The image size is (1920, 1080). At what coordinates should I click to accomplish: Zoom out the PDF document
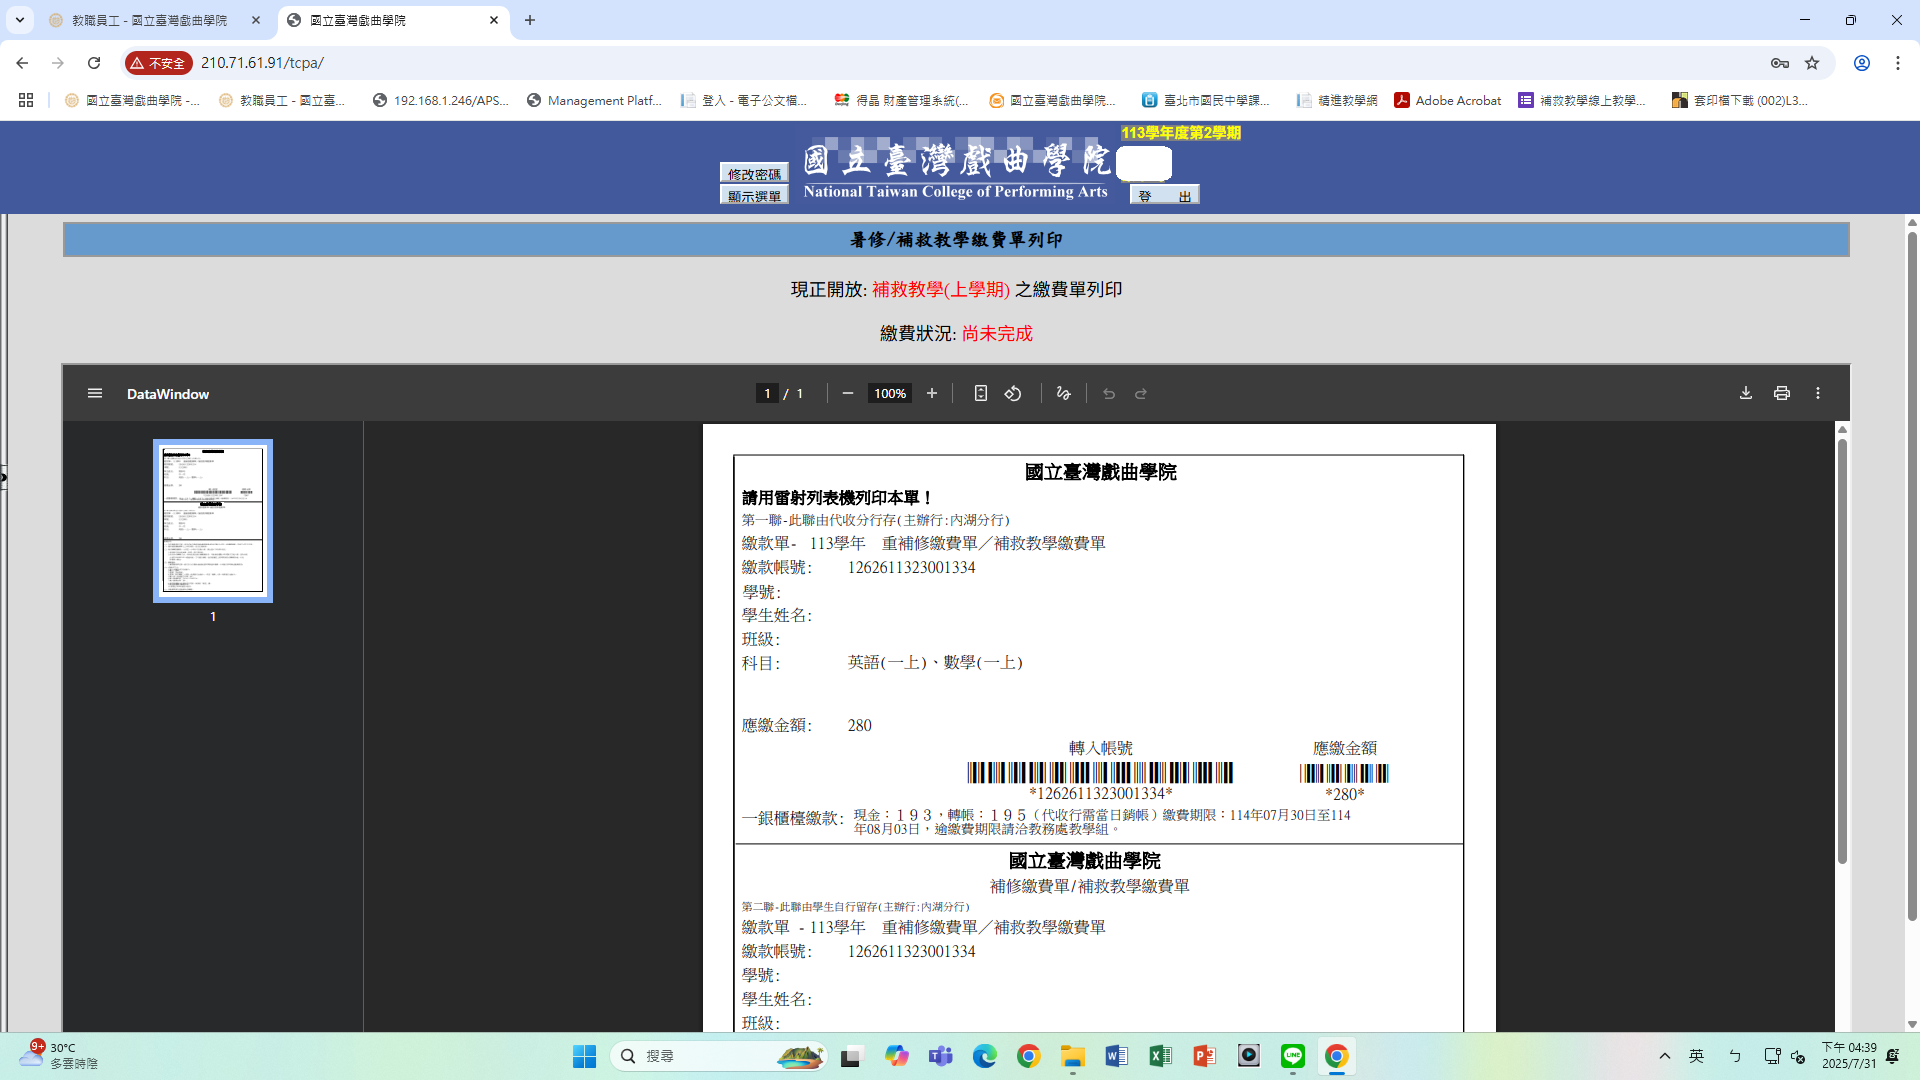[x=848, y=393]
